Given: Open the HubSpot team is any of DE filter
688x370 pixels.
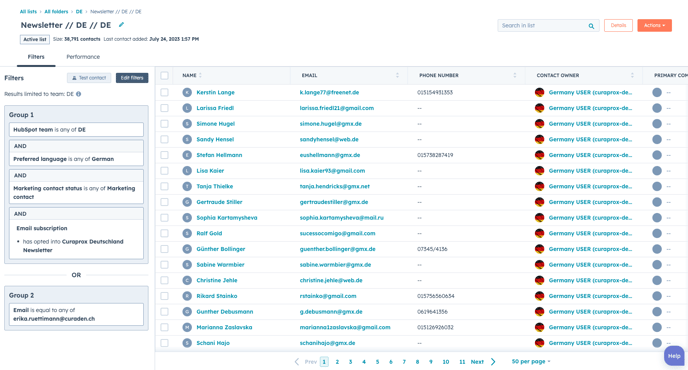Looking at the screenshot, I should (x=76, y=130).
